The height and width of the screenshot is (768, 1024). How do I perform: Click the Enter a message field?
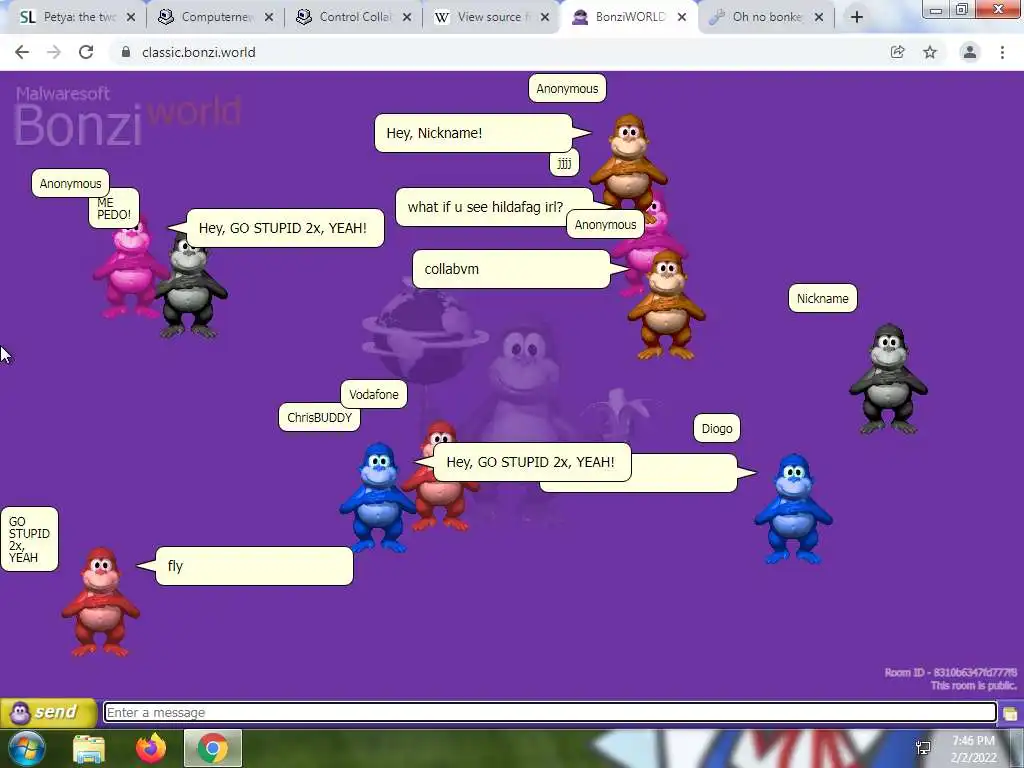(x=550, y=712)
